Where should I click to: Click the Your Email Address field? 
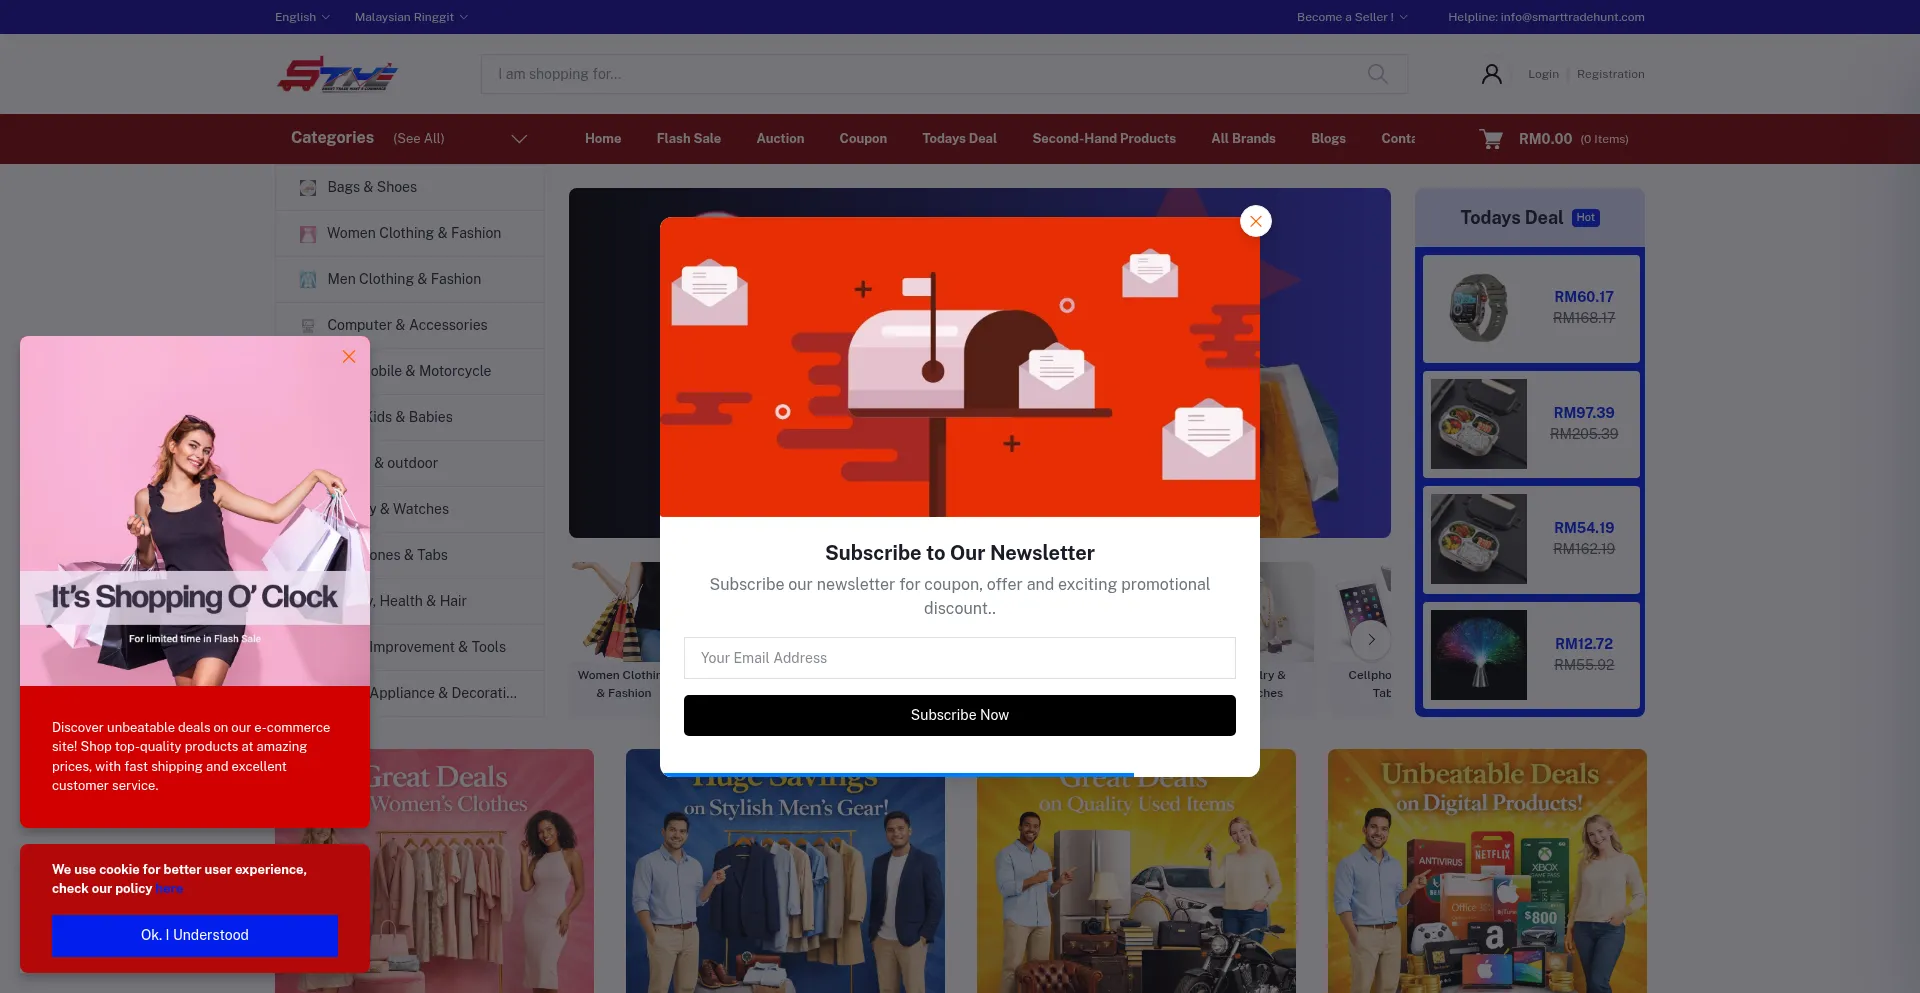pyautogui.click(x=960, y=658)
